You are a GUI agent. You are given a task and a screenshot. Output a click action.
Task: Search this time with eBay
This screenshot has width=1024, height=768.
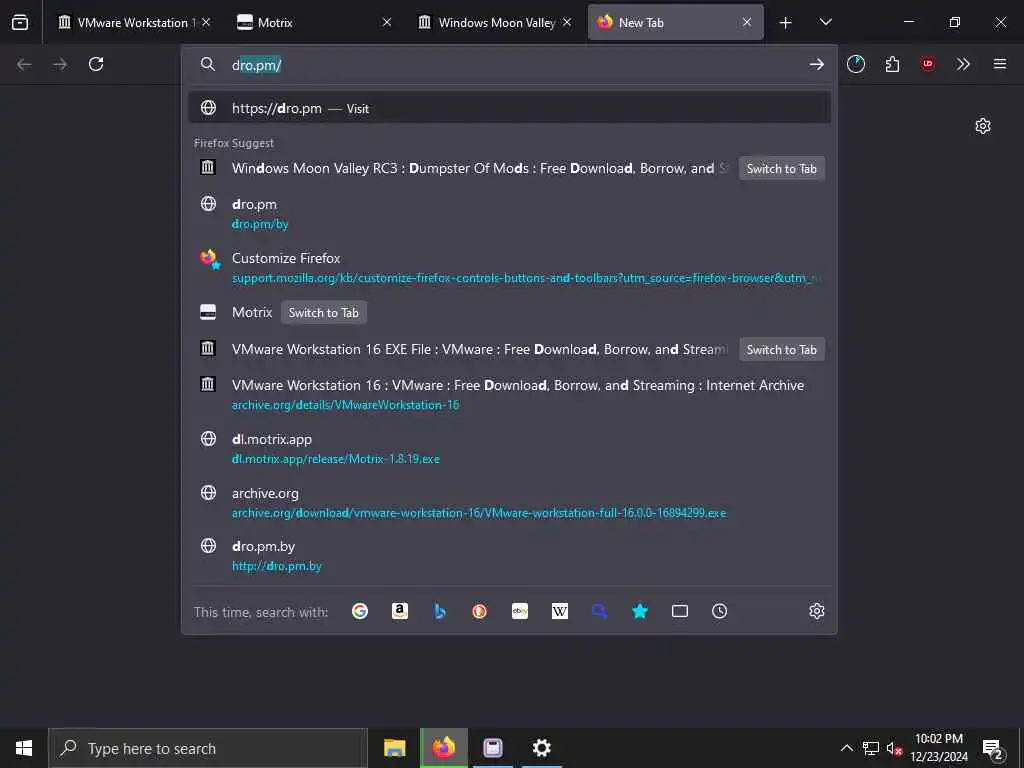point(520,611)
